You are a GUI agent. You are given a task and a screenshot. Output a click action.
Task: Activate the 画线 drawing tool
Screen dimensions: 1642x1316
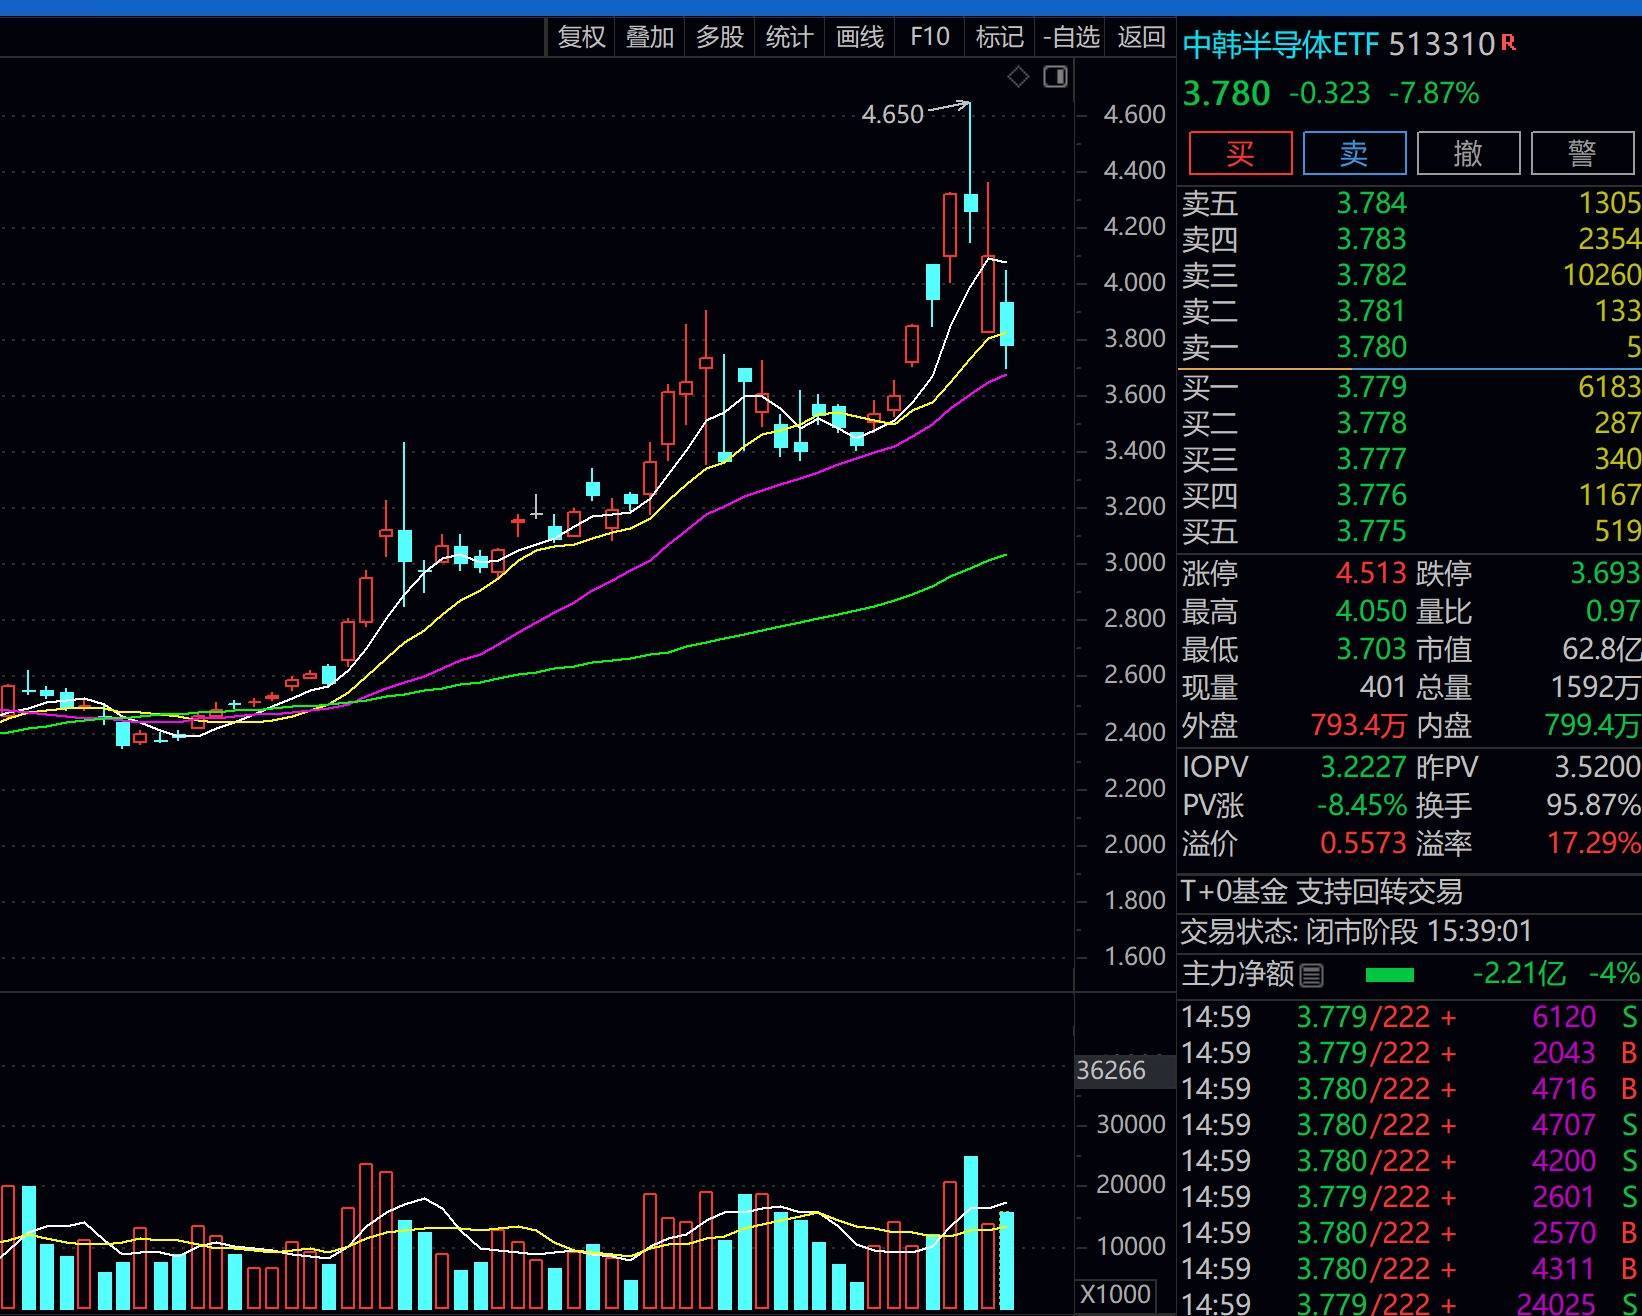click(860, 37)
